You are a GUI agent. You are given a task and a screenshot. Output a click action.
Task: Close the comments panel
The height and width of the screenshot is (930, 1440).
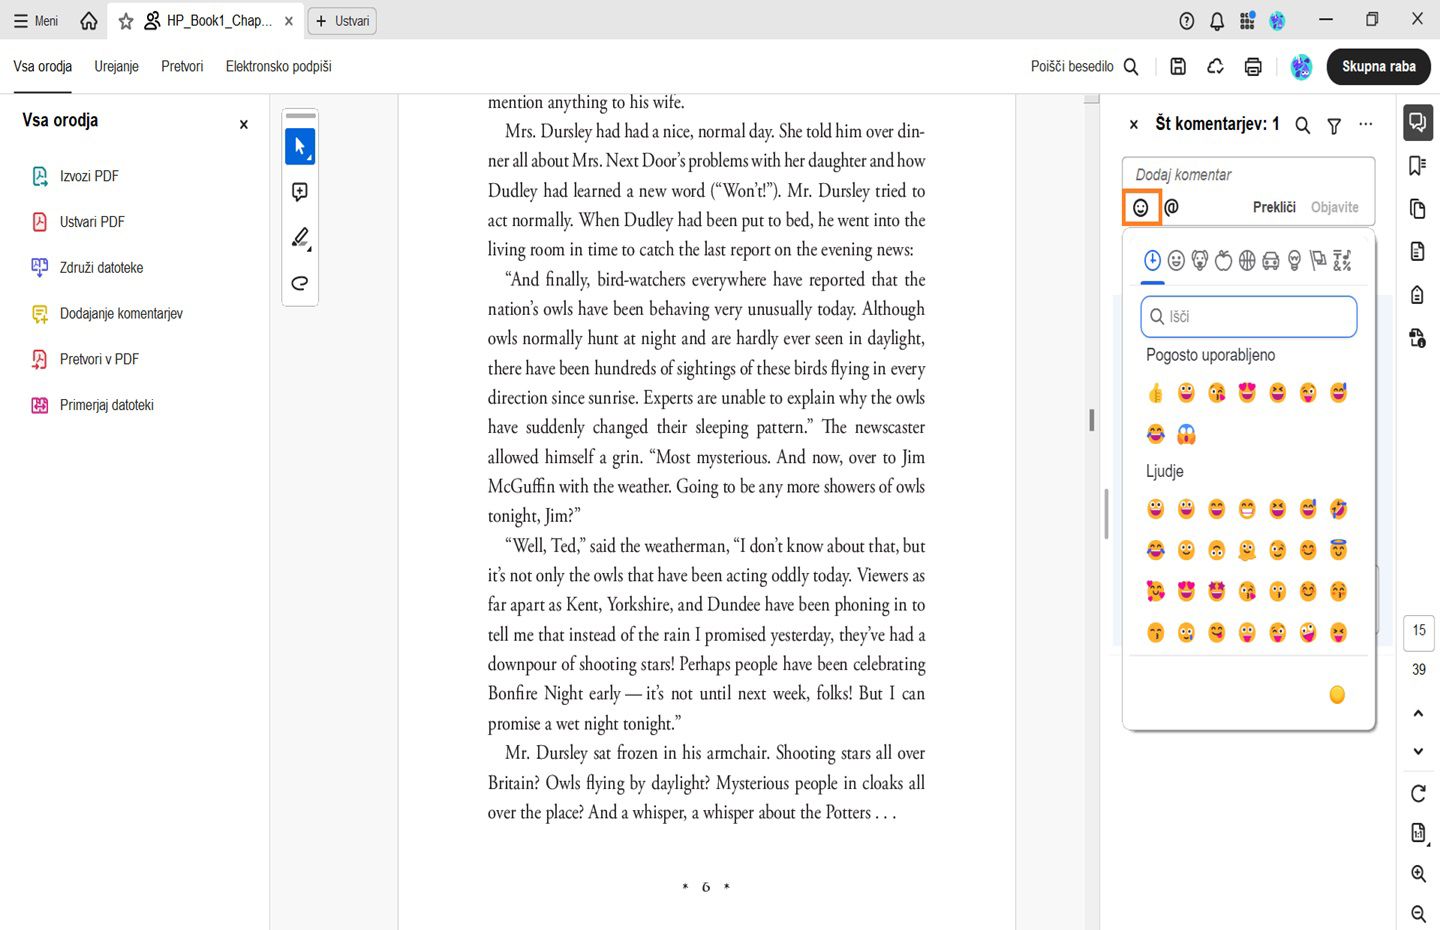1133,125
